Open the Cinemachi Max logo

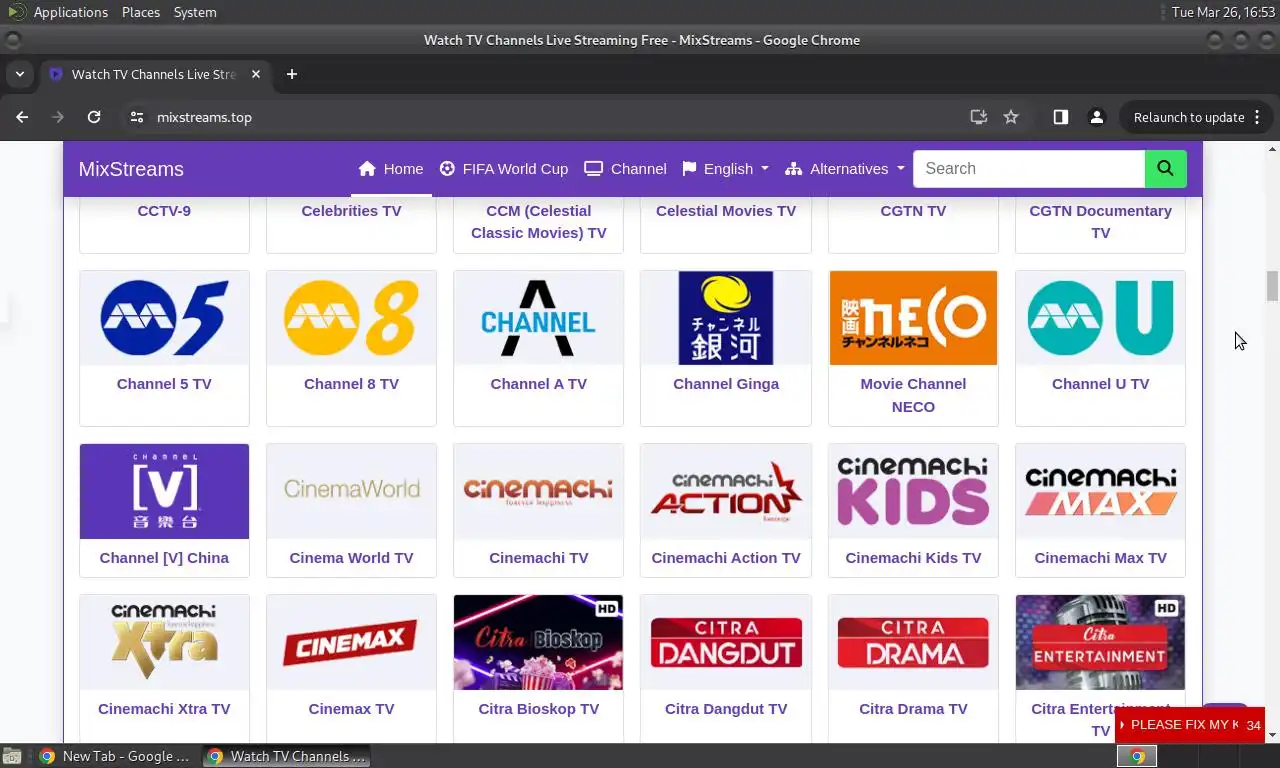pos(1100,491)
